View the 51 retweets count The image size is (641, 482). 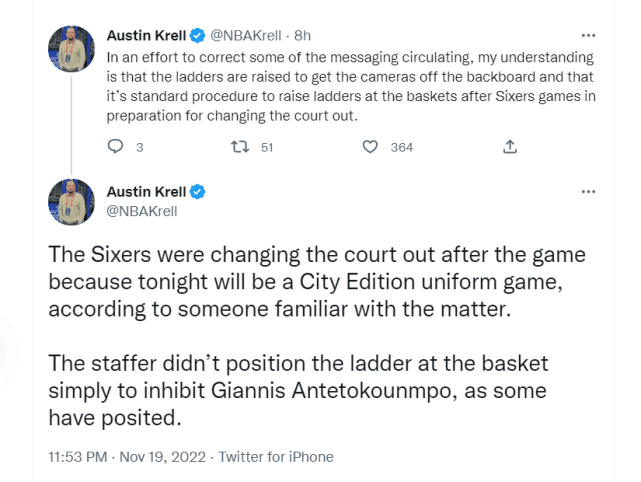coord(267,147)
